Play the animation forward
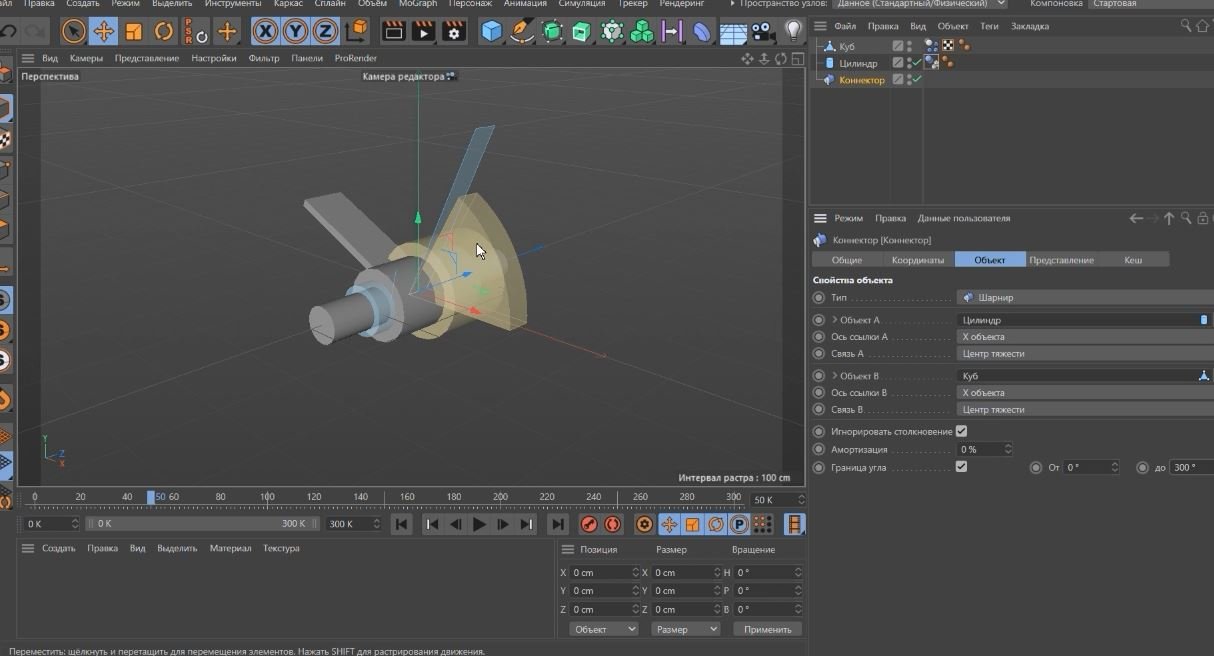This screenshot has width=1214, height=656. 479,524
